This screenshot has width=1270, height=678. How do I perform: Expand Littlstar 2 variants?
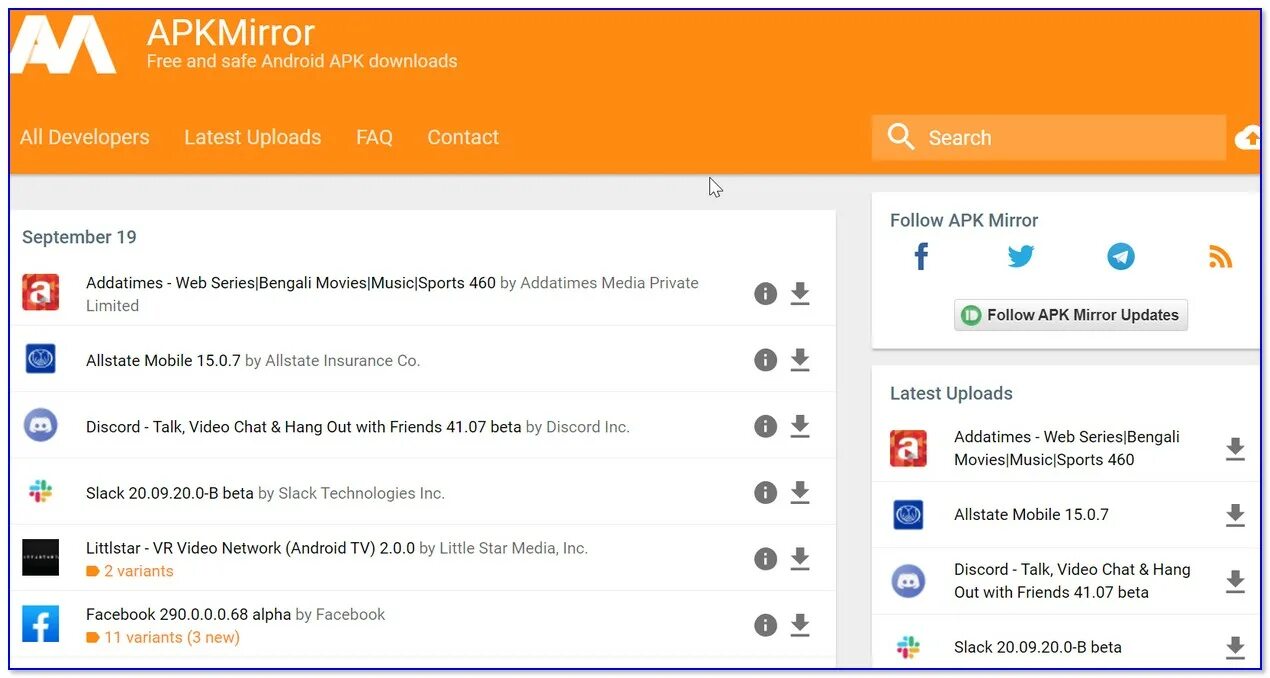click(130, 571)
